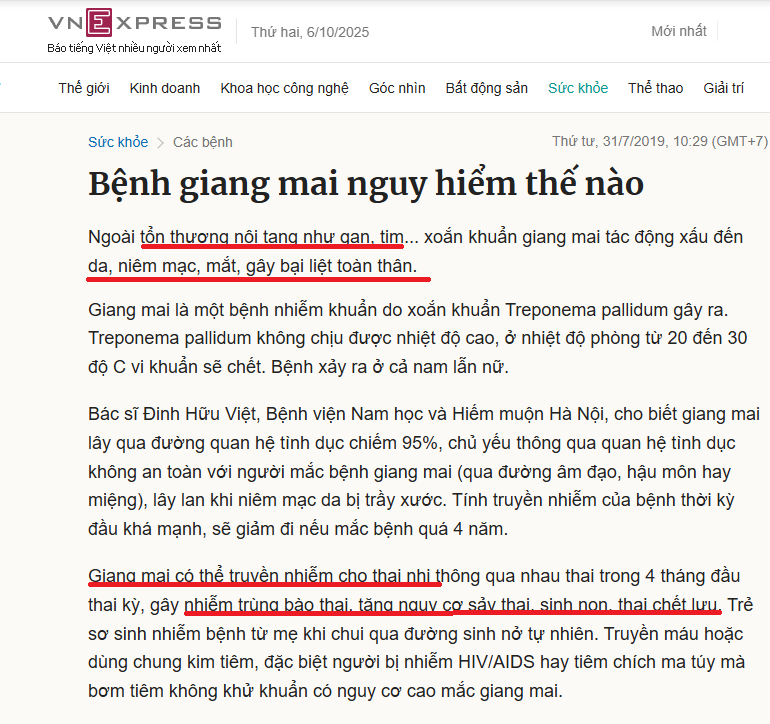
Task: Open the Kinh doanh section
Action: tap(165, 88)
